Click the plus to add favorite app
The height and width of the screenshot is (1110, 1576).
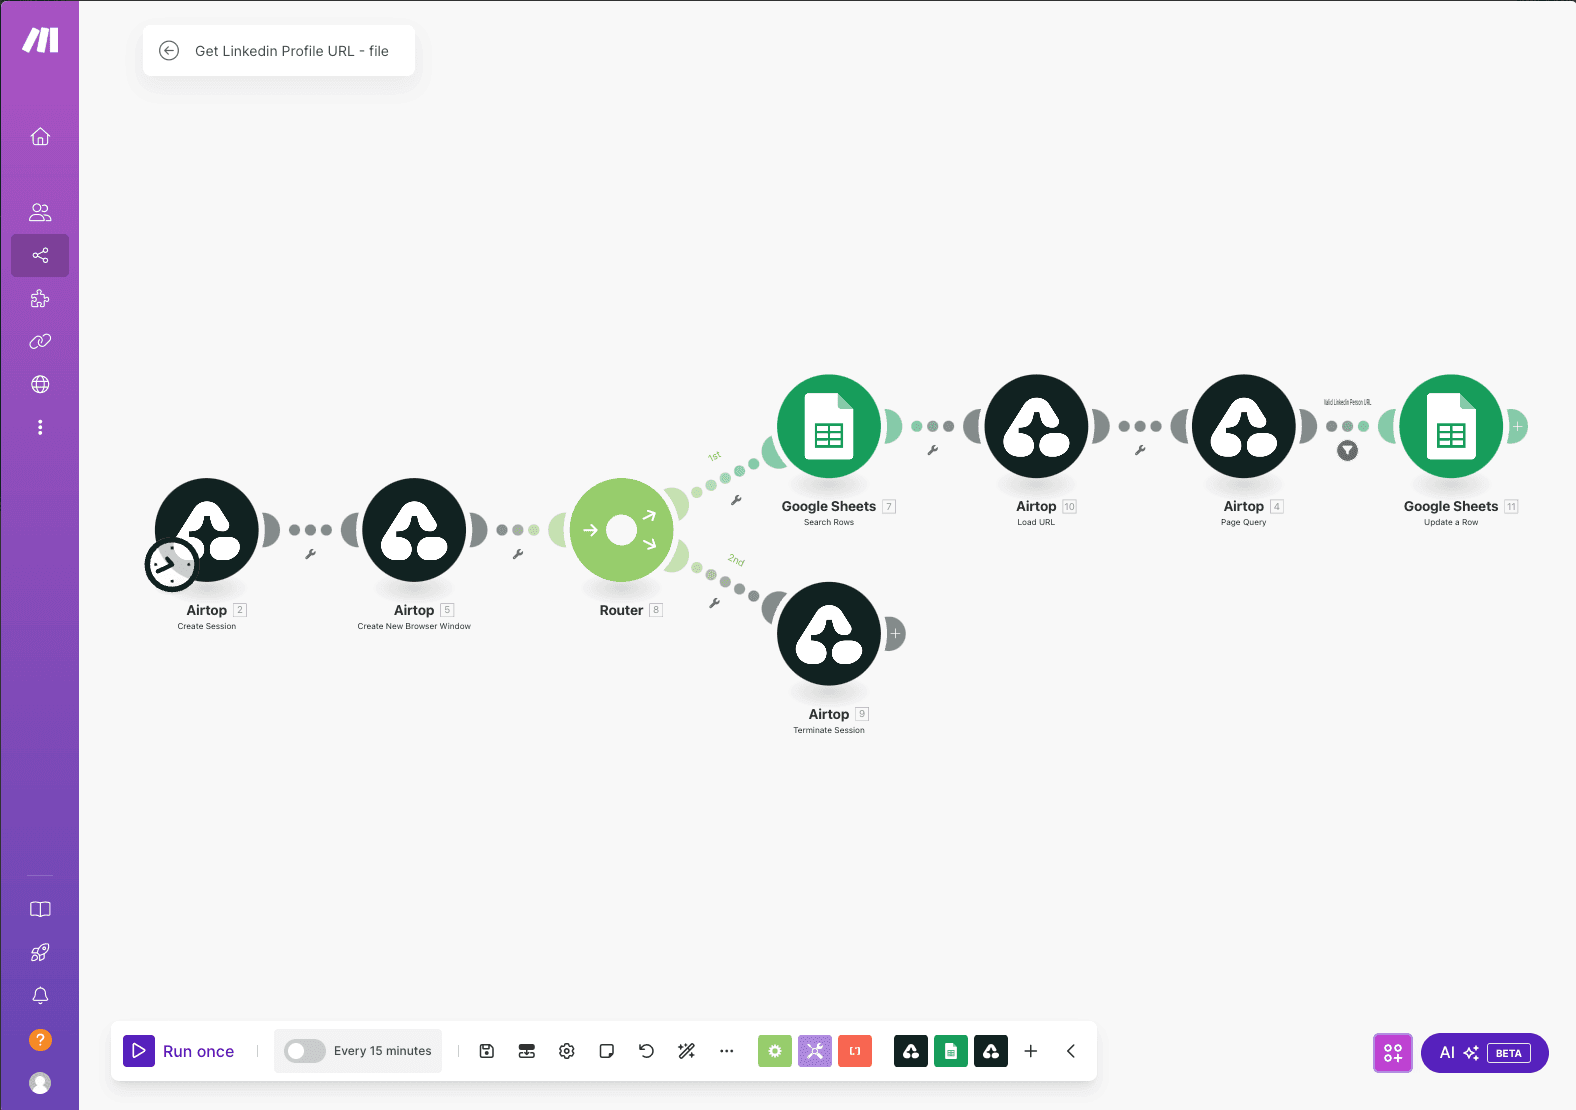pyautogui.click(x=1031, y=1051)
